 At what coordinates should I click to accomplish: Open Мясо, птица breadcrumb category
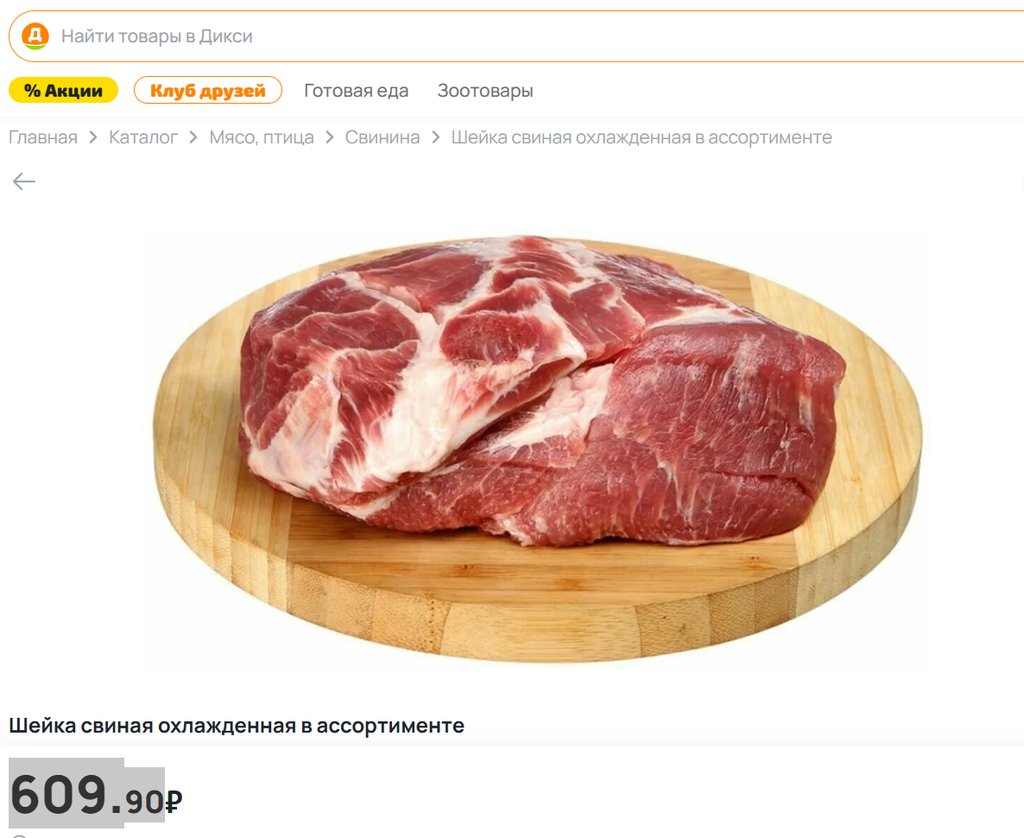coord(261,137)
